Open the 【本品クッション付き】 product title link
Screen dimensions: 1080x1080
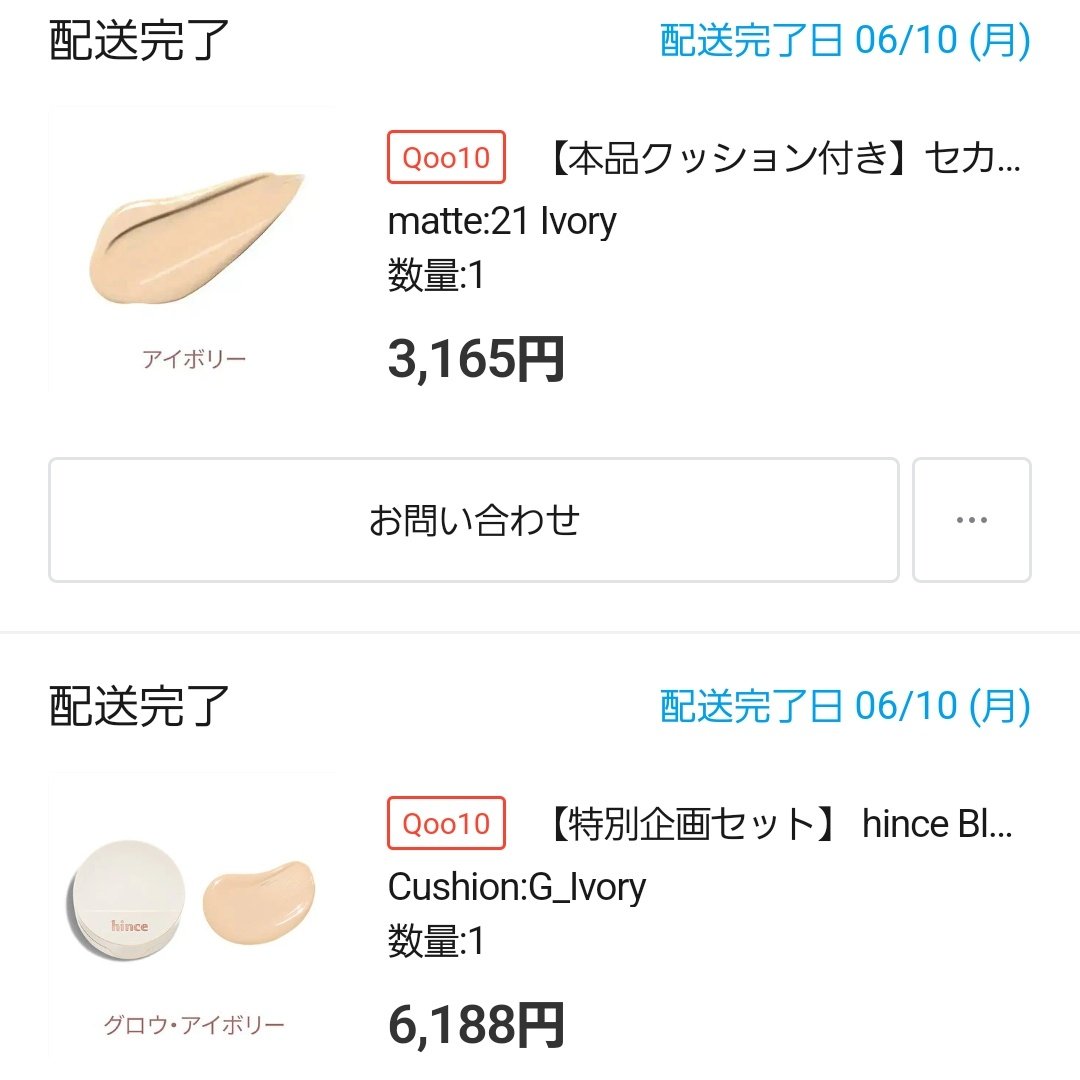click(x=786, y=158)
